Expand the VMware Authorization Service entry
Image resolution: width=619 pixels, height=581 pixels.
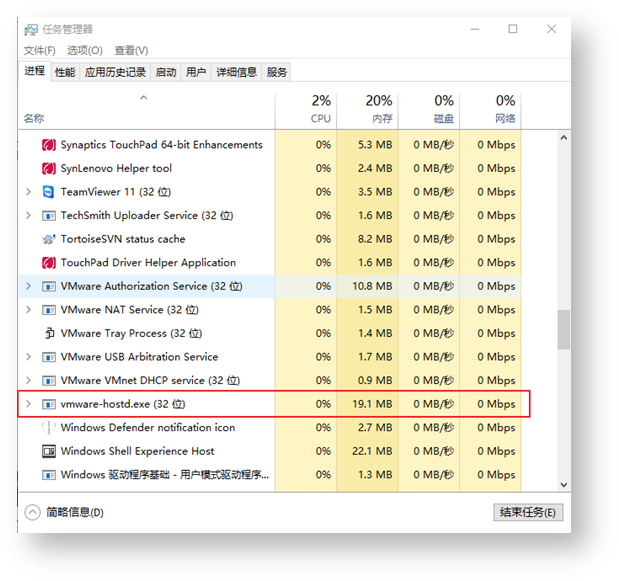pyautogui.click(x=28, y=286)
